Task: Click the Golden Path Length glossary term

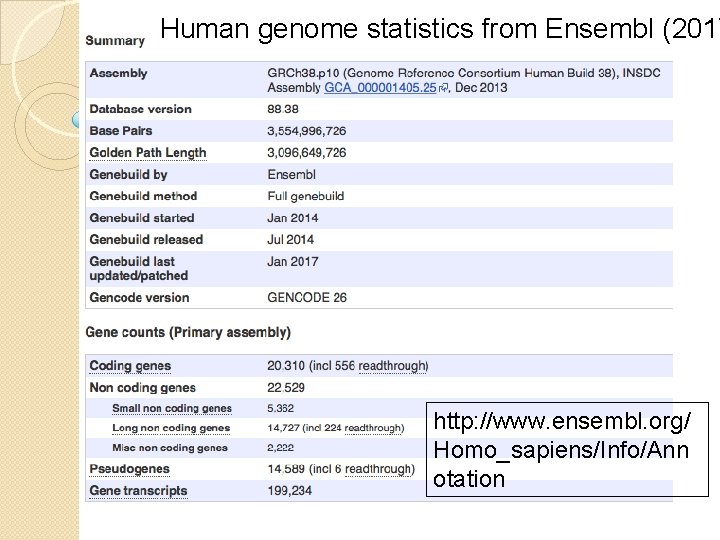Action: click(148, 153)
